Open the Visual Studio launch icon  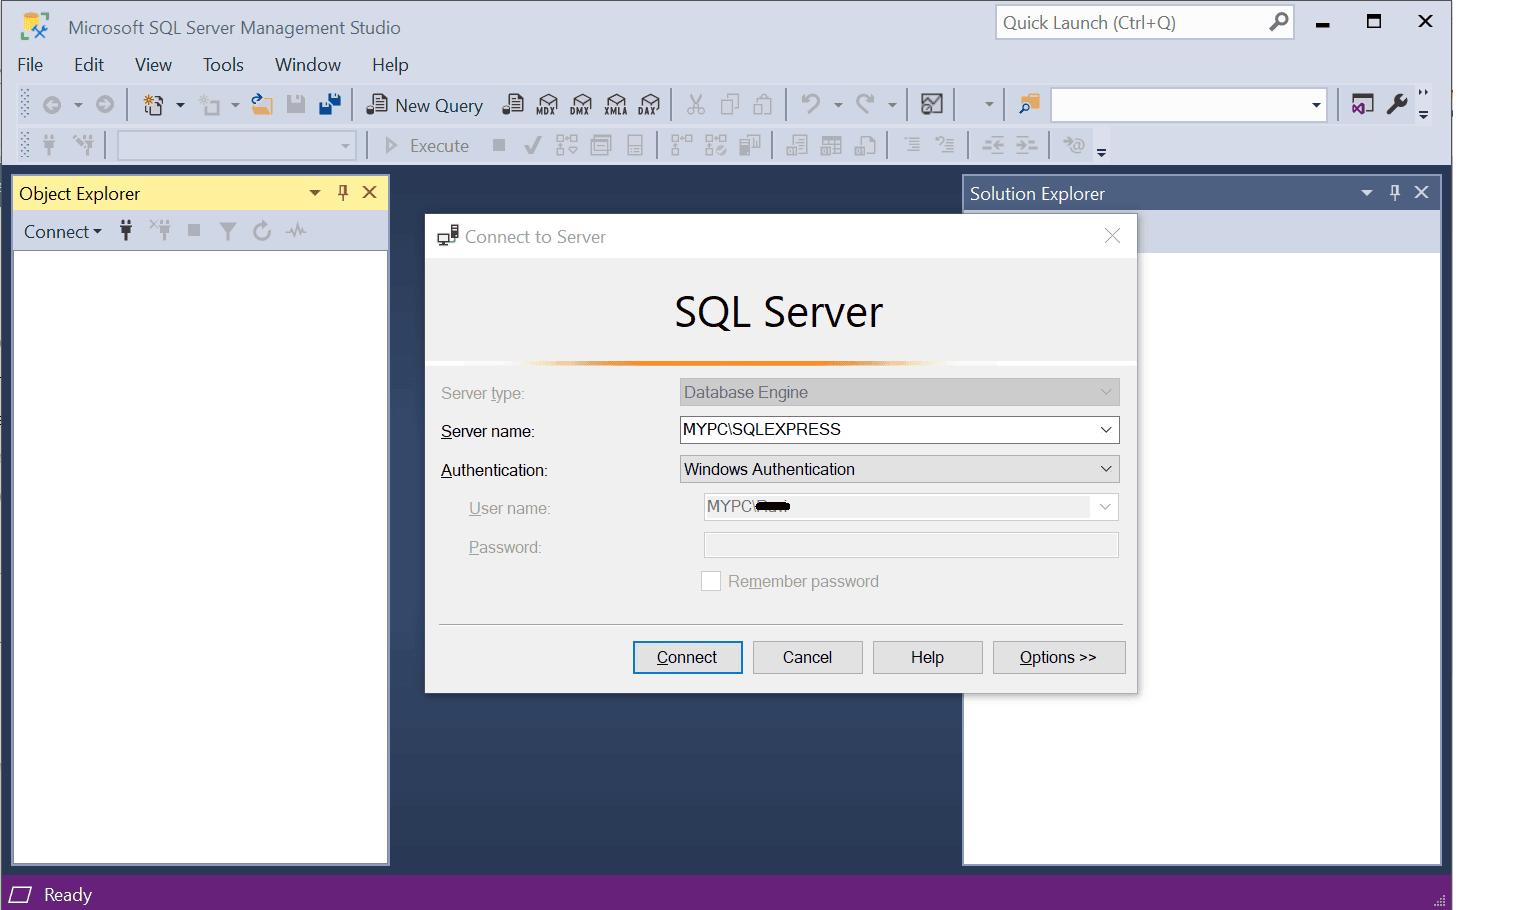(x=1361, y=104)
